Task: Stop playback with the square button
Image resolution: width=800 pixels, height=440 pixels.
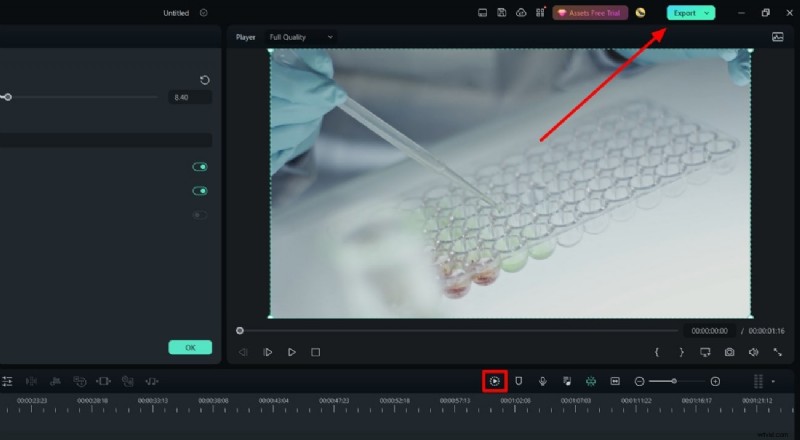Action: pos(315,352)
